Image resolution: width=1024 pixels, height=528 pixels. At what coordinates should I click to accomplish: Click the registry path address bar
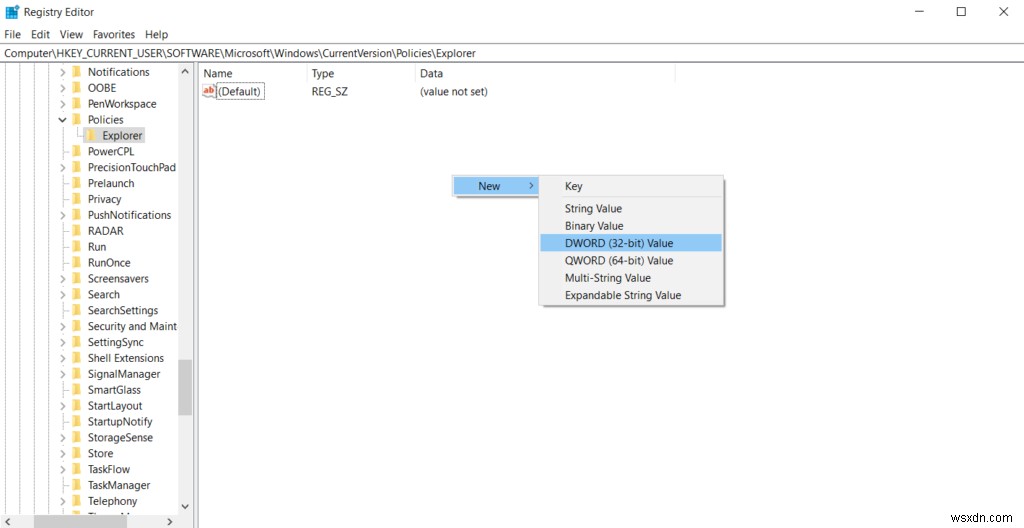pyautogui.click(x=512, y=53)
